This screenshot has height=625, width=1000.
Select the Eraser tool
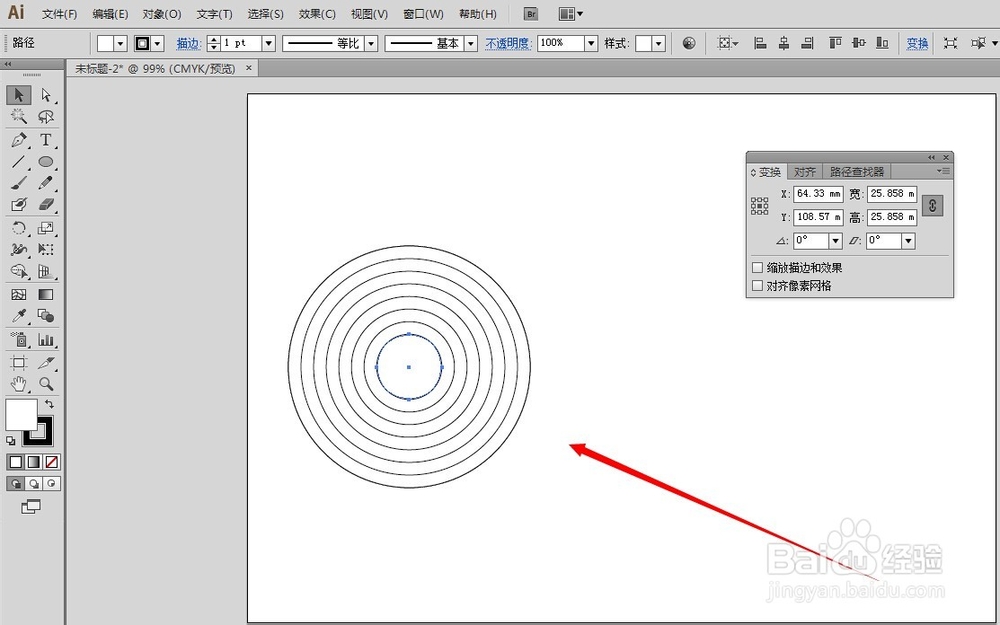click(45, 205)
